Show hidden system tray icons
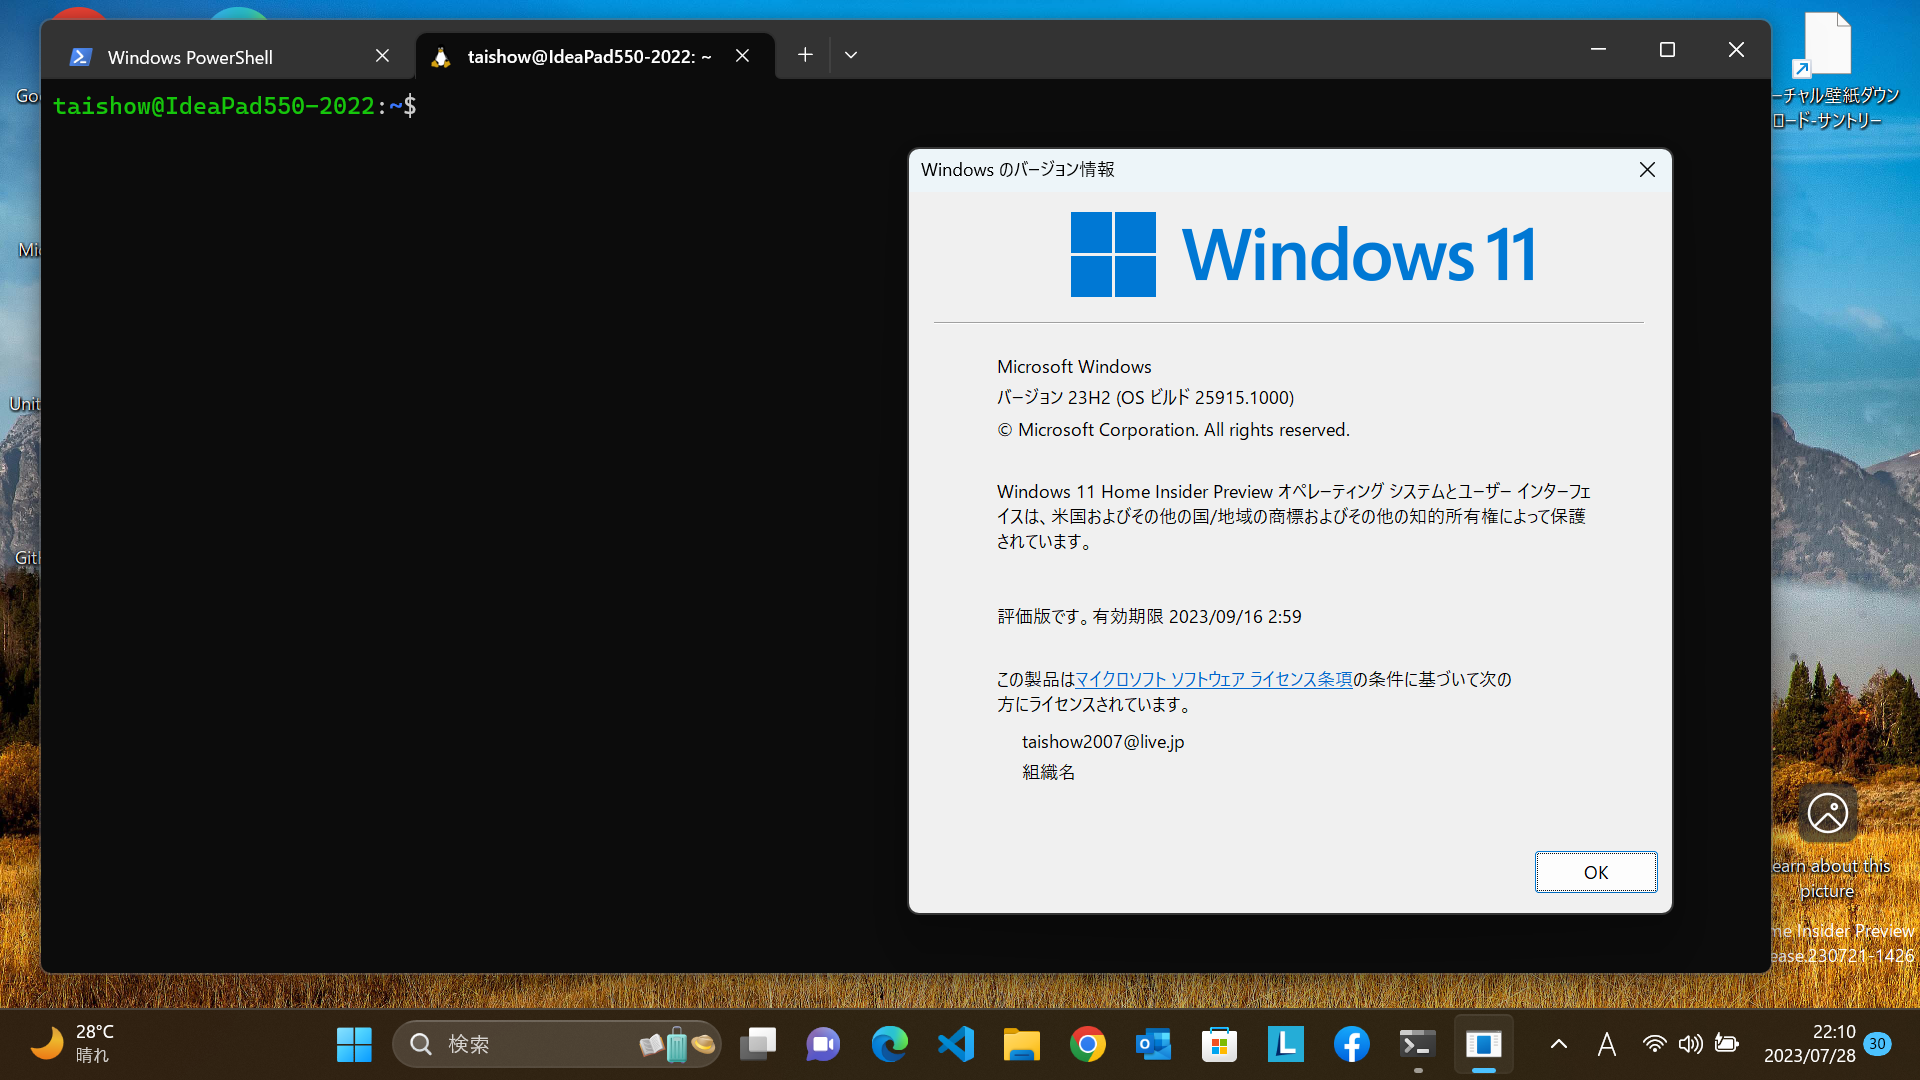This screenshot has width=1920, height=1080. point(1558,1044)
